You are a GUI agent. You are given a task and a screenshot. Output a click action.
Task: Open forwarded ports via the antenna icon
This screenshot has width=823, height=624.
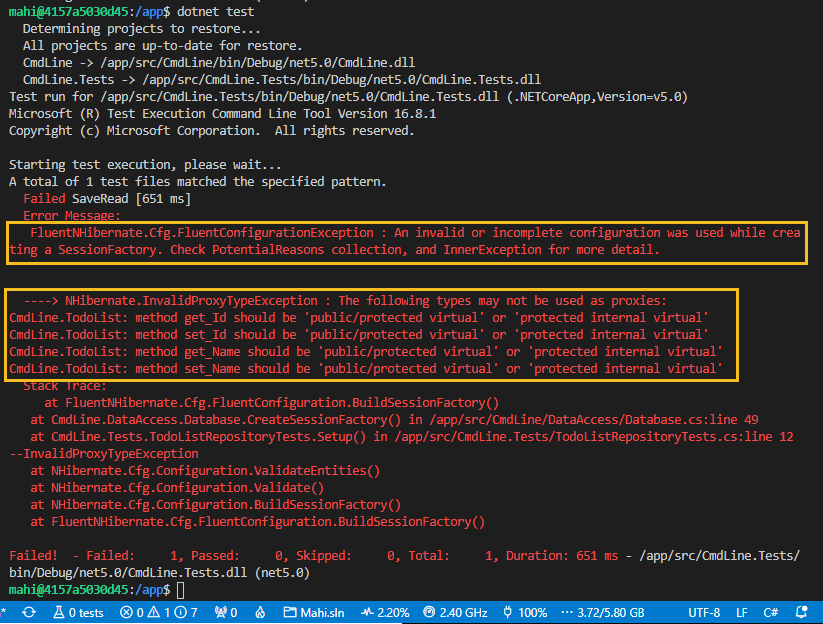point(223,612)
